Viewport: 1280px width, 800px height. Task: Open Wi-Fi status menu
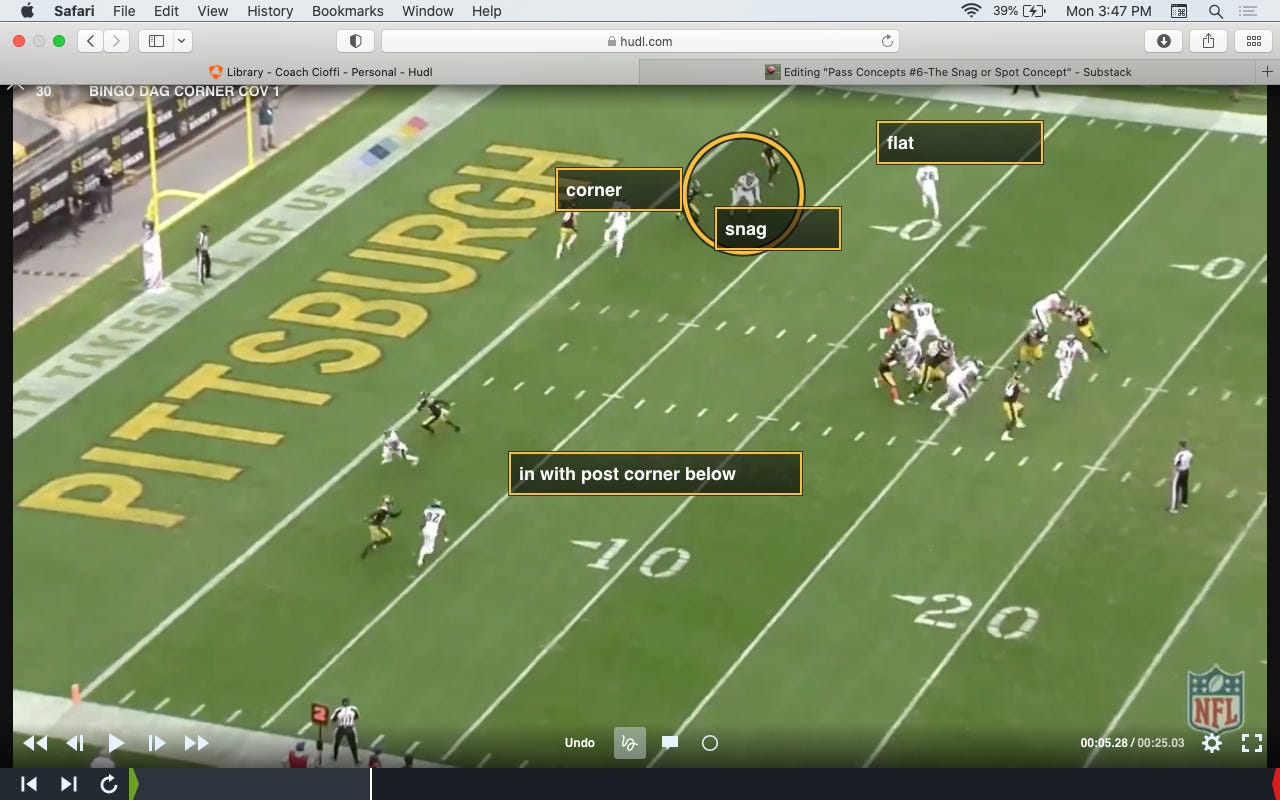click(x=971, y=11)
